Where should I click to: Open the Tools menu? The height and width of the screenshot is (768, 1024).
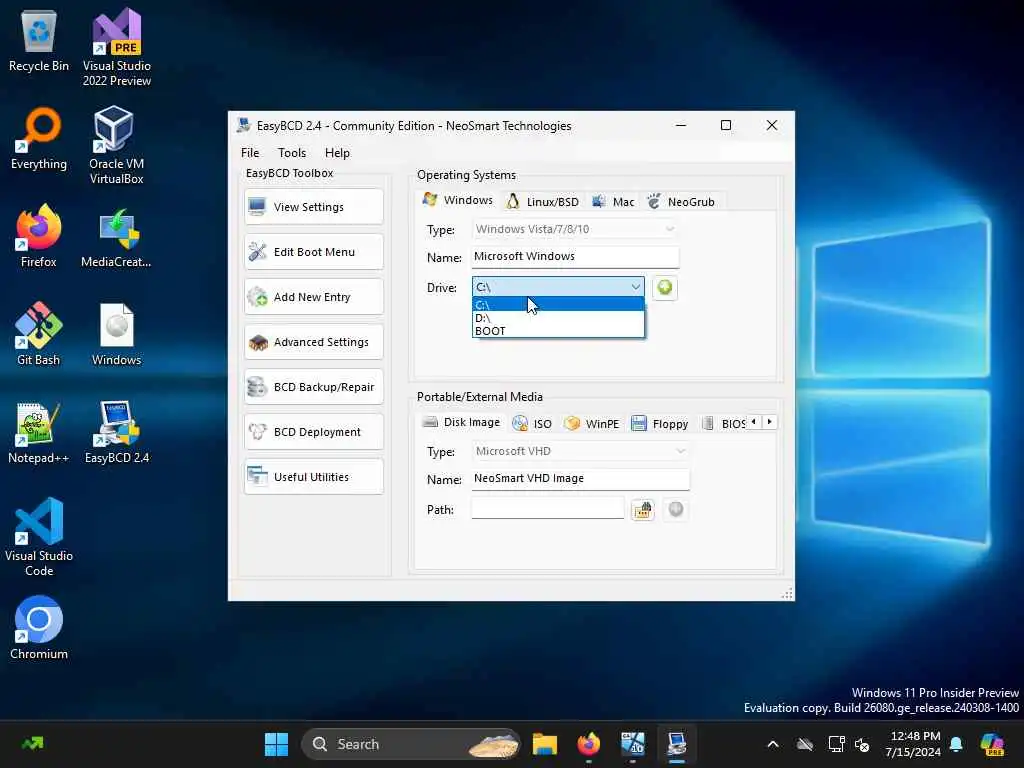(x=292, y=153)
